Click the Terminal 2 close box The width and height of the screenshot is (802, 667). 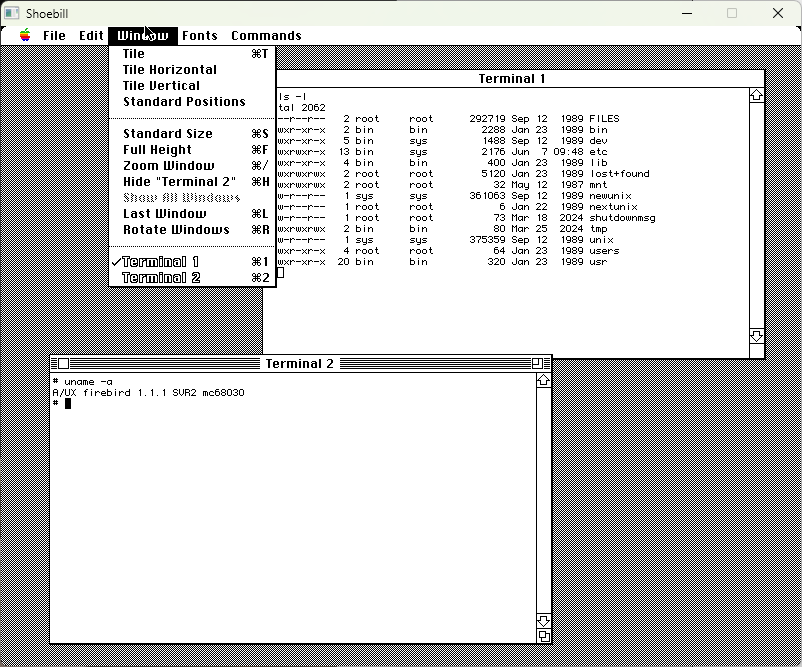(x=63, y=363)
